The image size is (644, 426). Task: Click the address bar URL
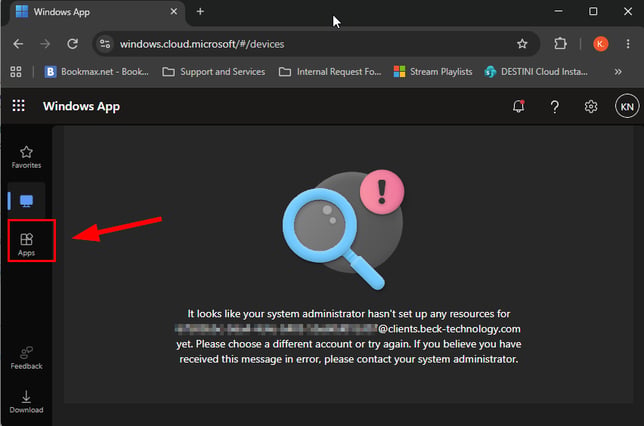202,44
